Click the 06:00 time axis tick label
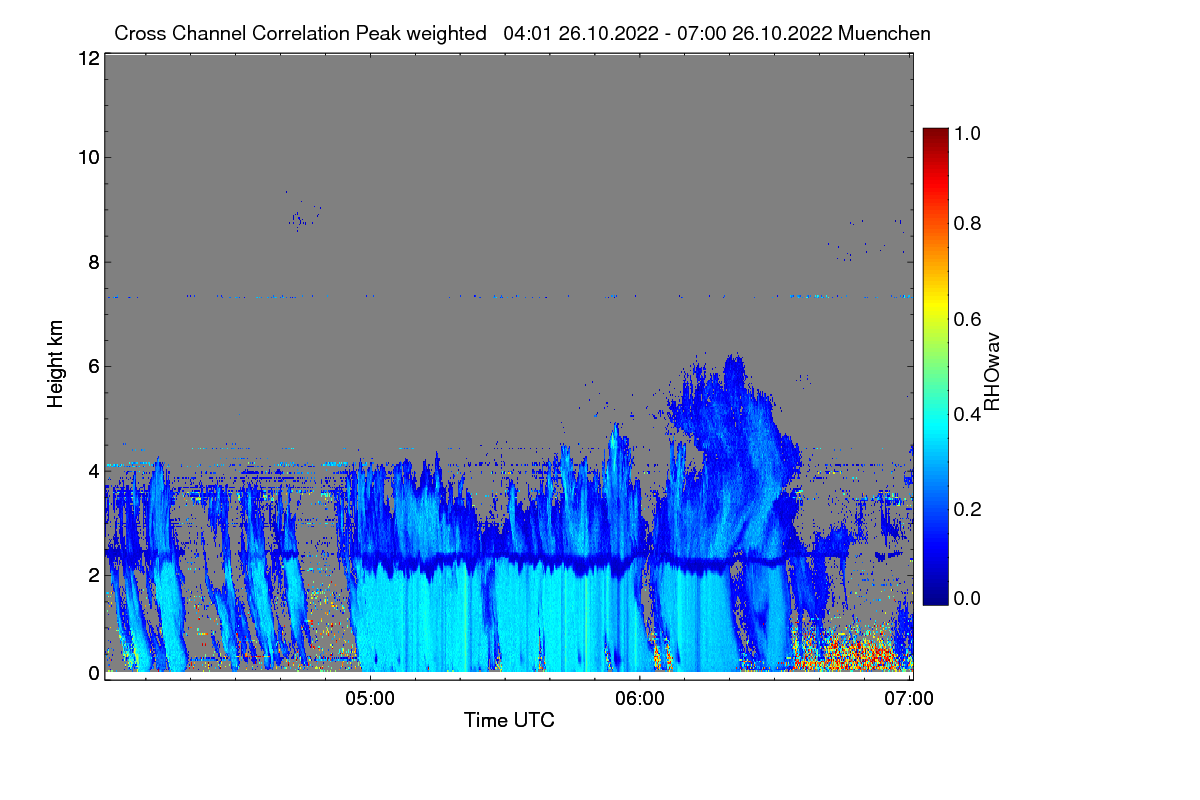The image size is (1200, 800). point(640,699)
